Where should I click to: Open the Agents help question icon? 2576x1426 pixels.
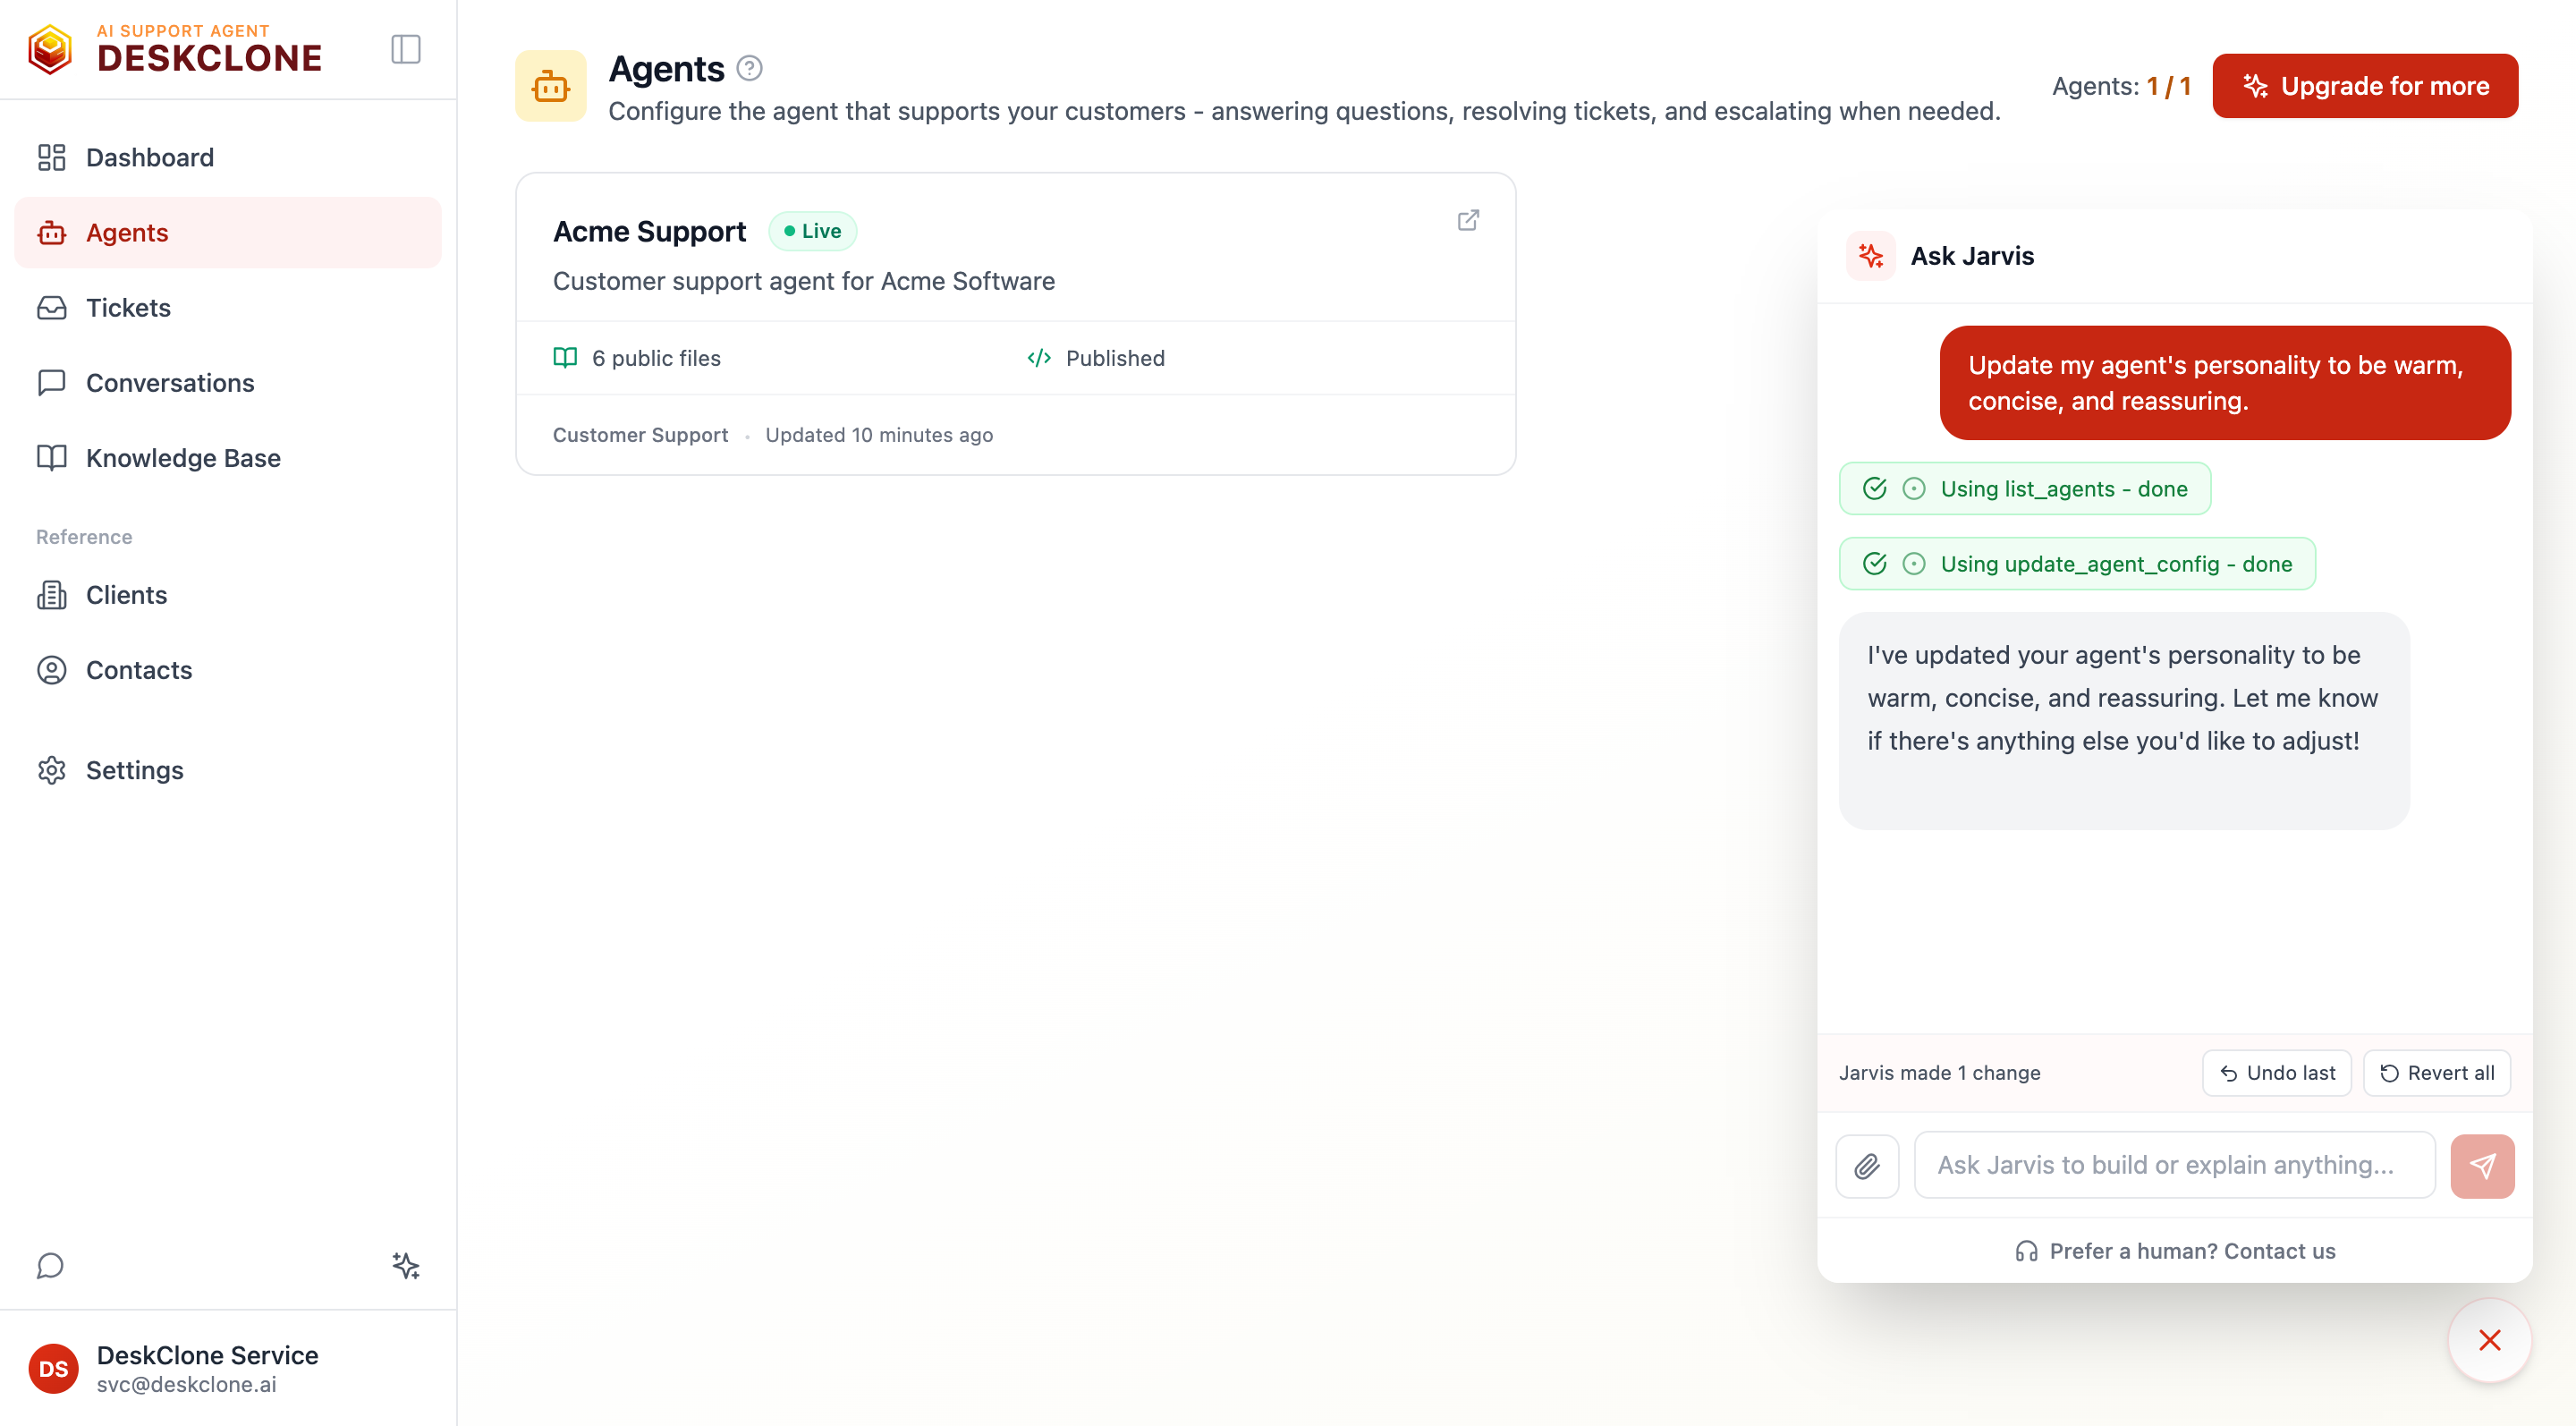pyautogui.click(x=749, y=68)
